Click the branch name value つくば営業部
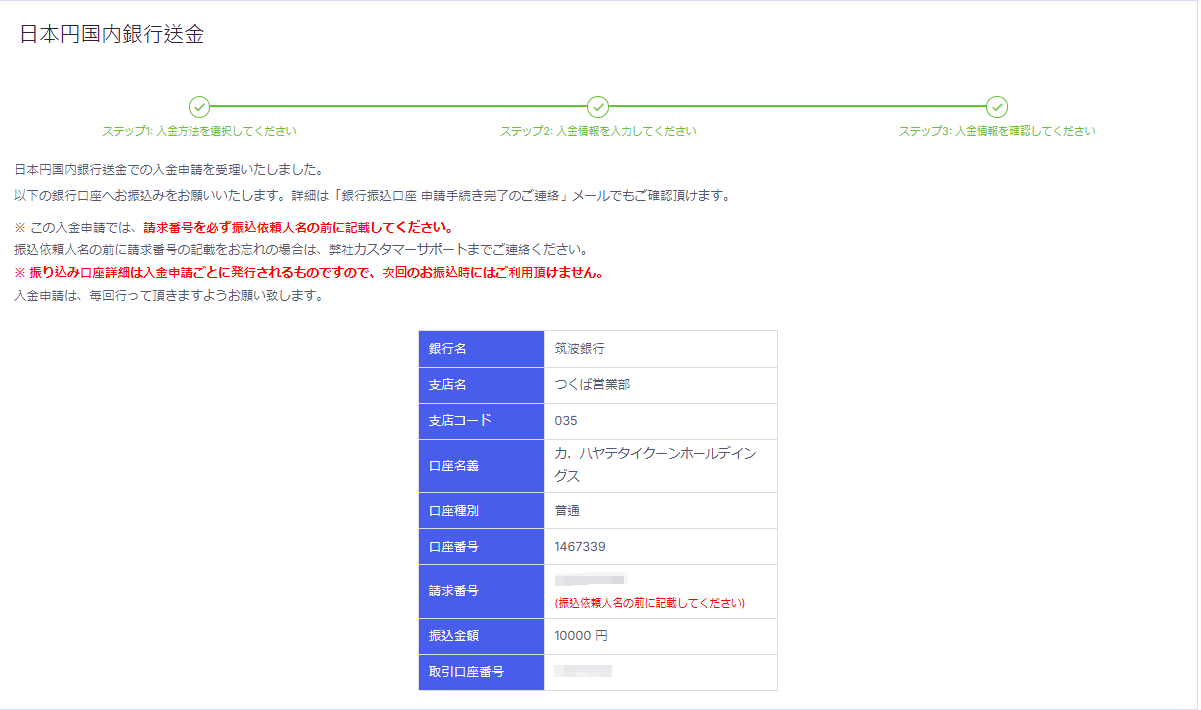Image resolution: width=1201 pixels, height=710 pixels. [x=592, y=385]
